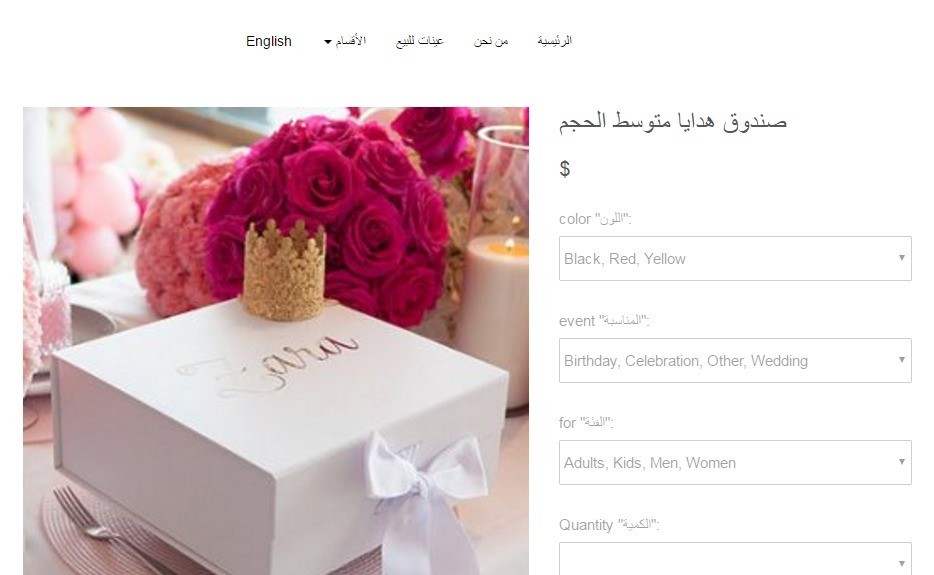Click the event "المناسبة" field label
The height and width of the screenshot is (575, 934).
point(604,321)
